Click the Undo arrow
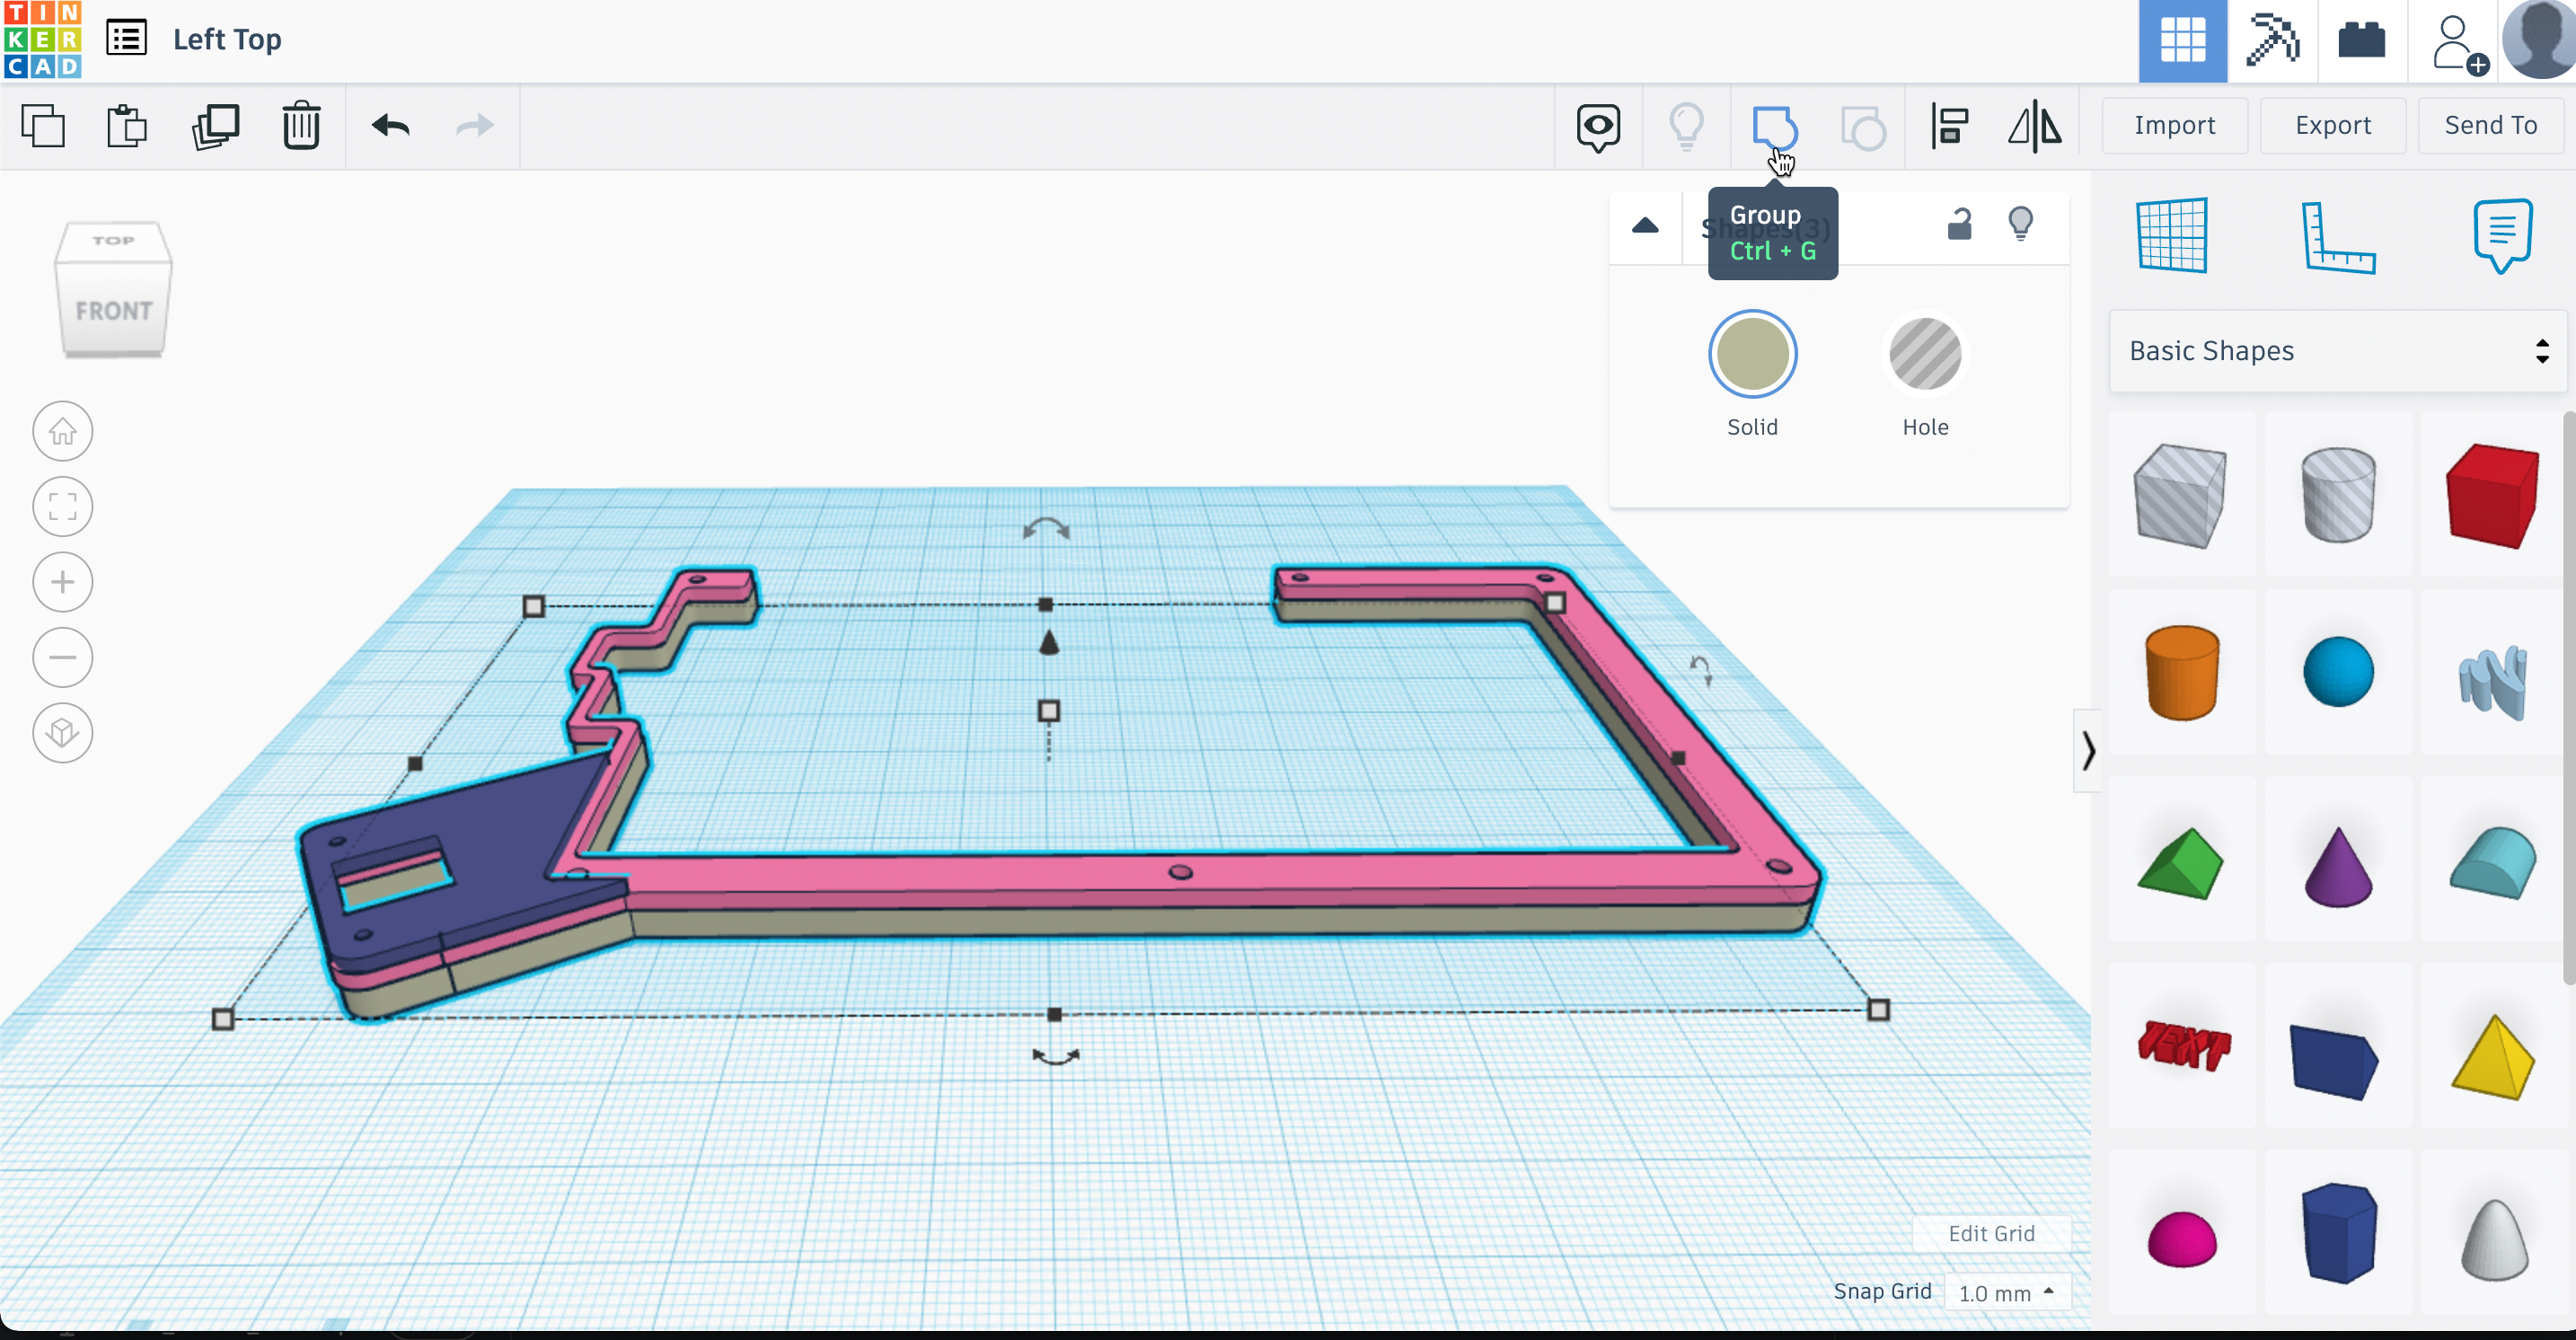Image resolution: width=2576 pixels, height=1340 pixels. coord(390,126)
